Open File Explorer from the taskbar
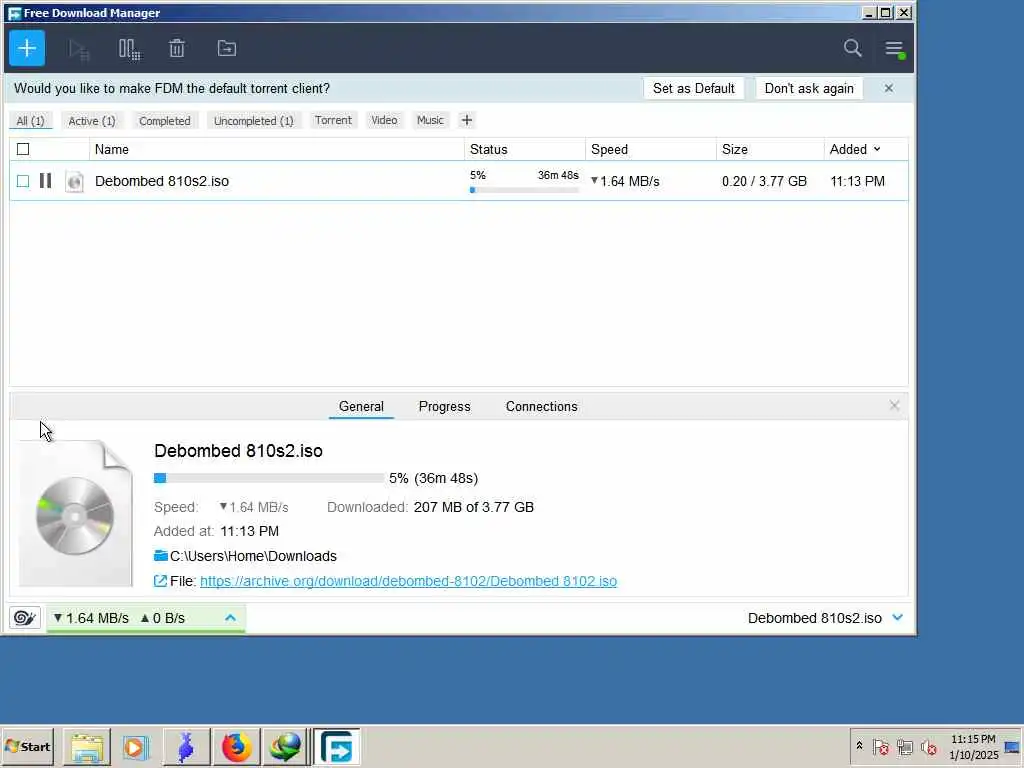 87,746
